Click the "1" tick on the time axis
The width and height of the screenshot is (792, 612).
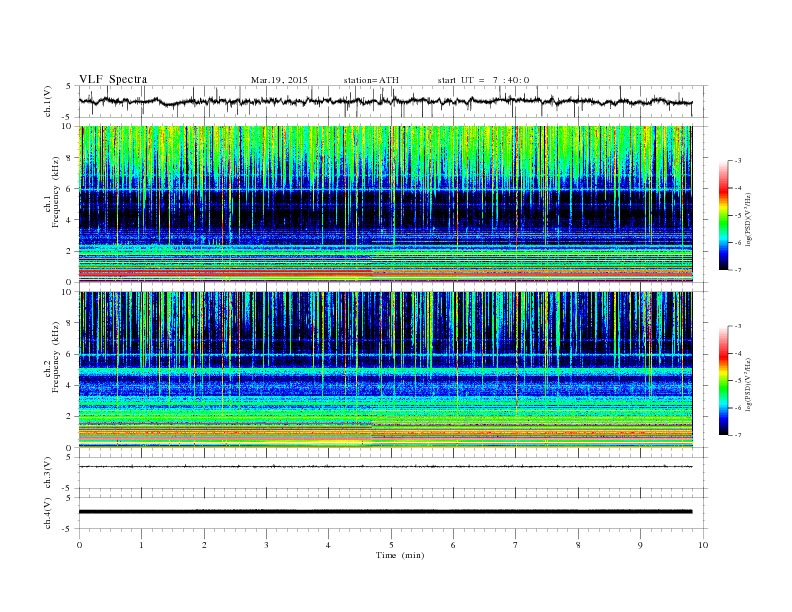pos(141,545)
